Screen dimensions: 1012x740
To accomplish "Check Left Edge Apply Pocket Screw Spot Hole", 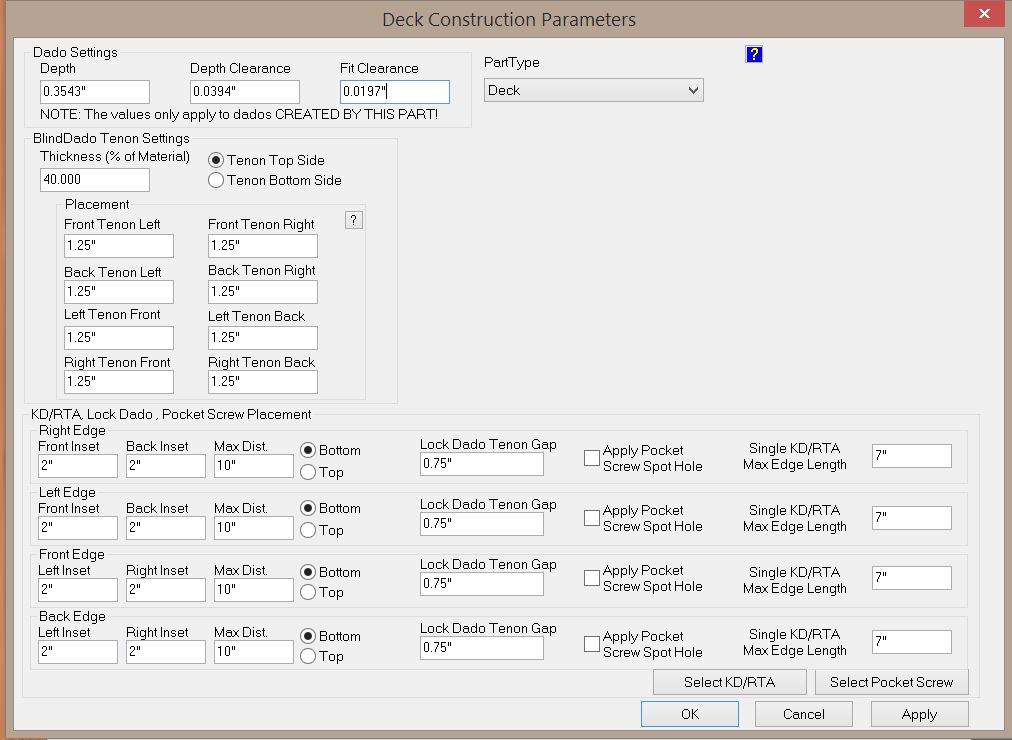I will click(x=592, y=518).
